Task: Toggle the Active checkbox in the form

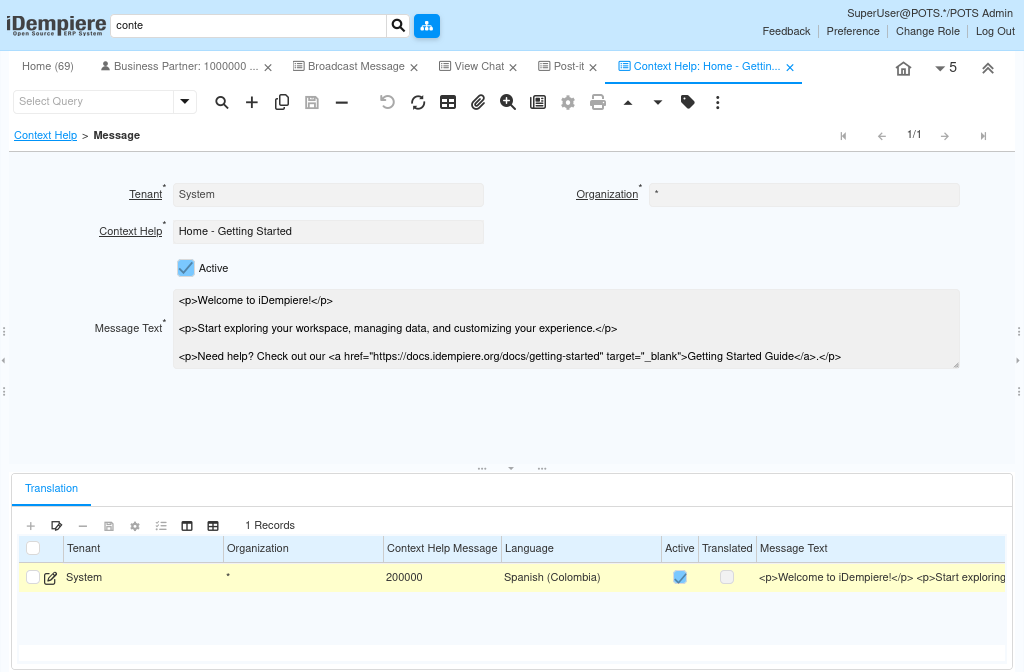Action: tap(185, 268)
